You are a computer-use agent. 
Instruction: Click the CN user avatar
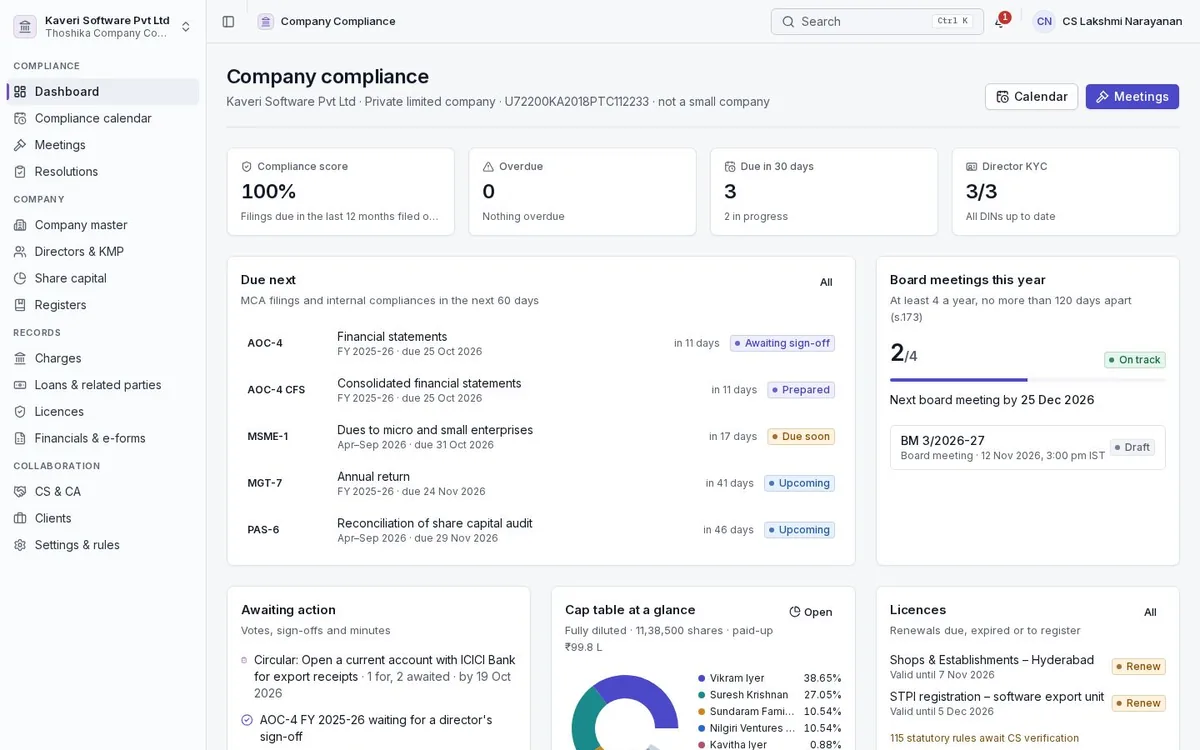1044,21
